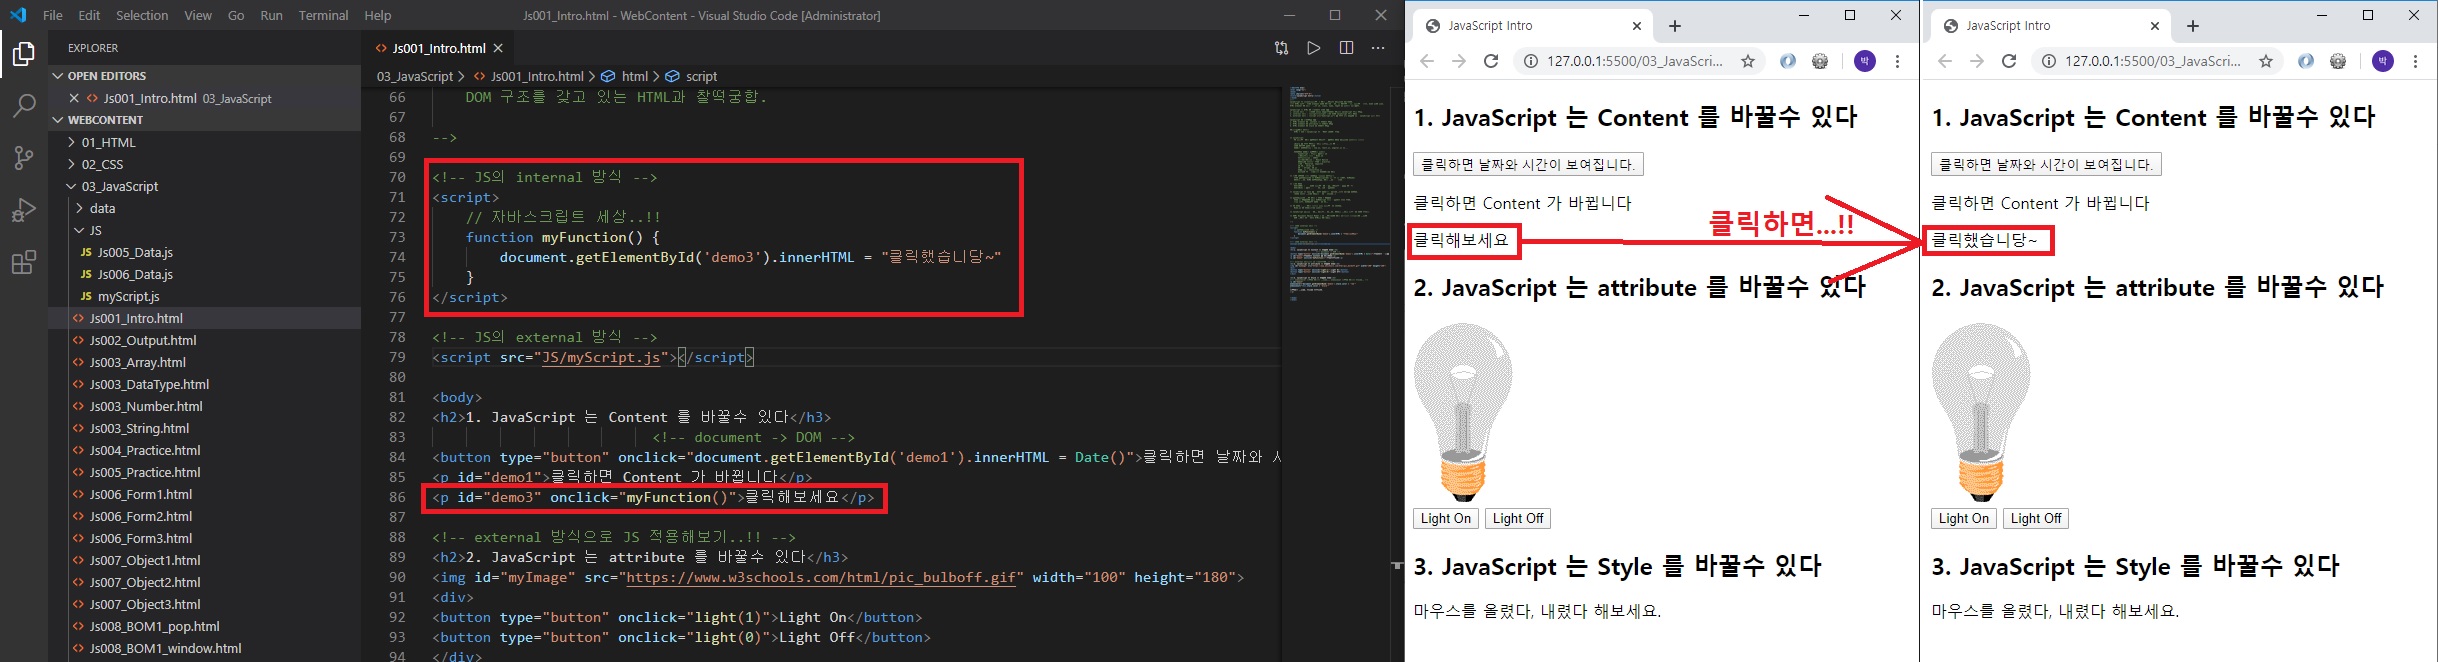Open the editor More Actions ellipsis
The image size is (2438, 662).
(1378, 48)
